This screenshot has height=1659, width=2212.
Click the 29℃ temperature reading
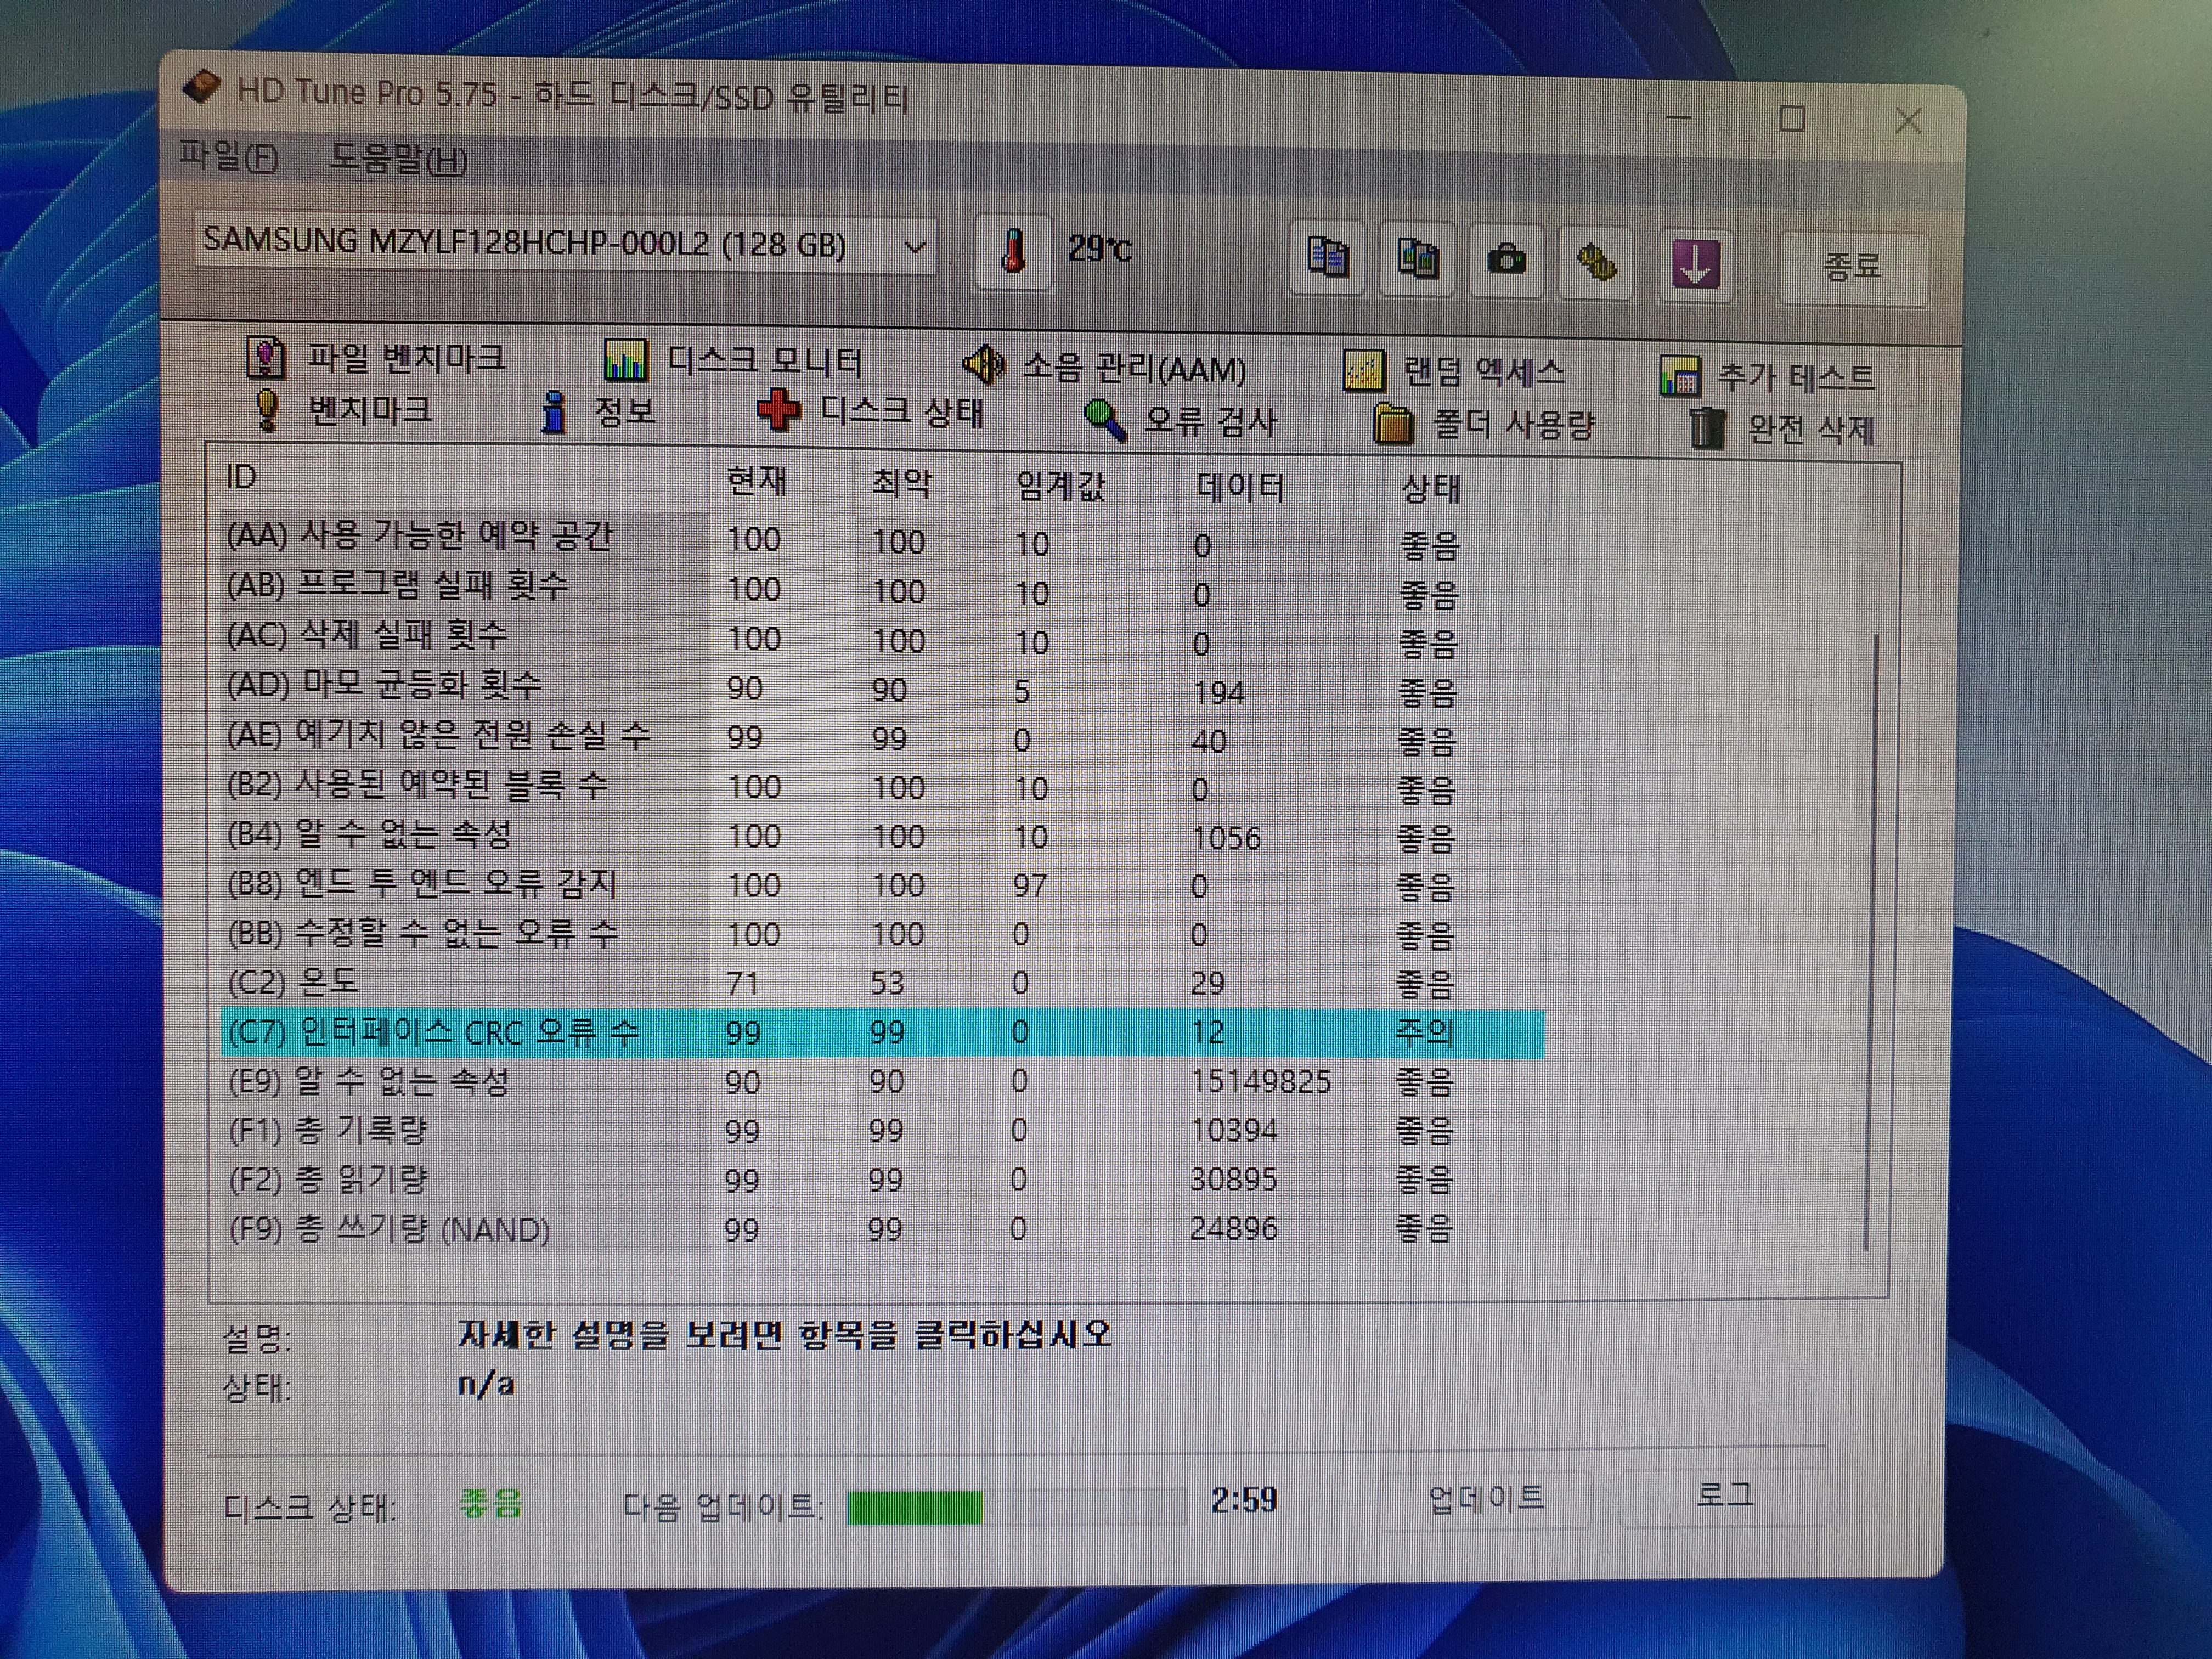pos(1099,248)
